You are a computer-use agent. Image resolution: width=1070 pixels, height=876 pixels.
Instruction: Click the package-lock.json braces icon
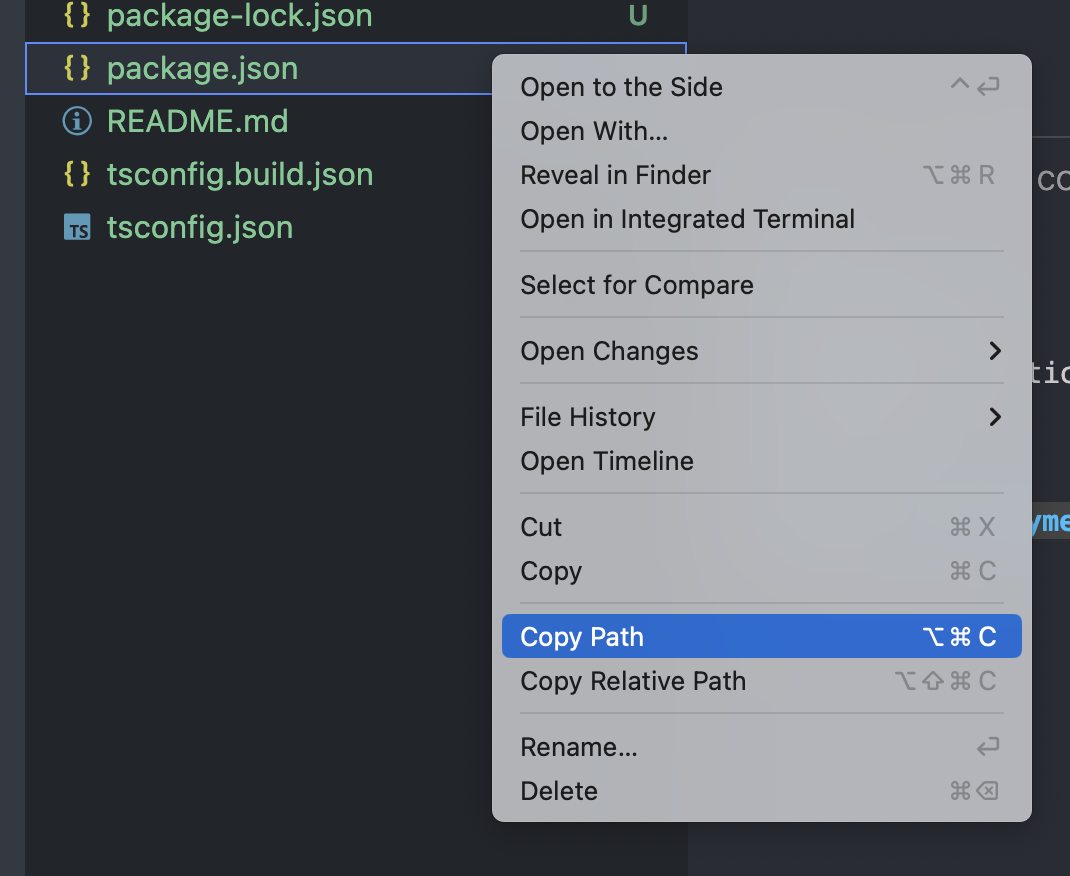(x=77, y=16)
